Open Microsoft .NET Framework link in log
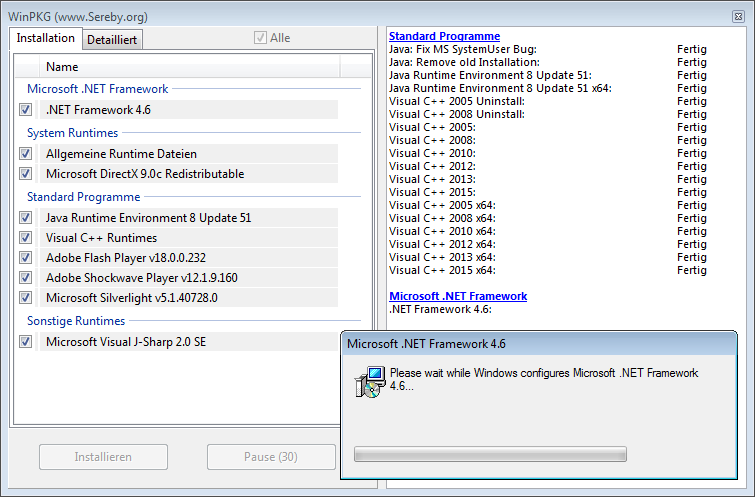Image resolution: width=755 pixels, height=497 pixels. [x=457, y=296]
